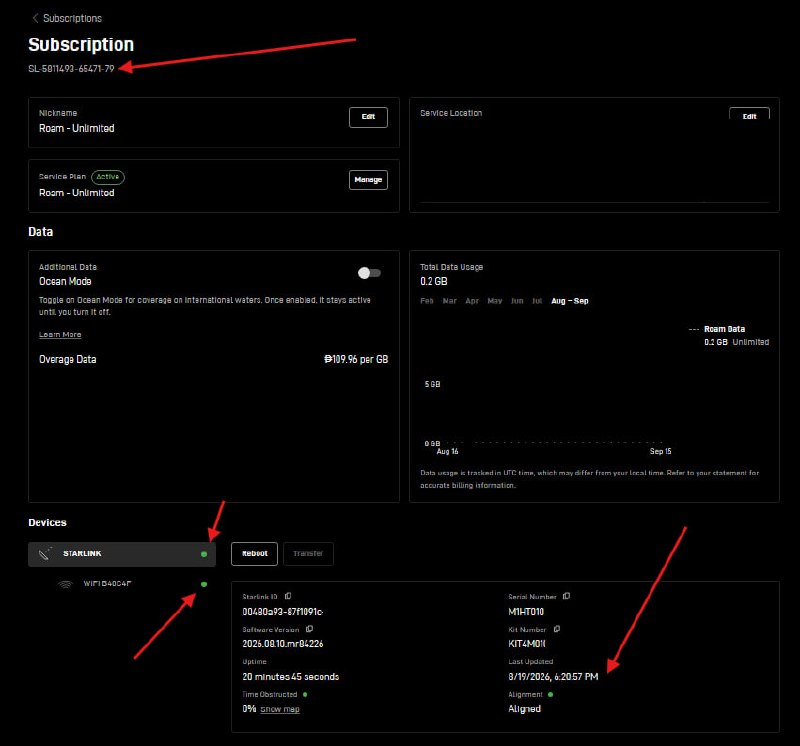Image resolution: width=800 pixels, height=746 pixels.
Task: Click the Overage Data label
Action: point(68,359)
